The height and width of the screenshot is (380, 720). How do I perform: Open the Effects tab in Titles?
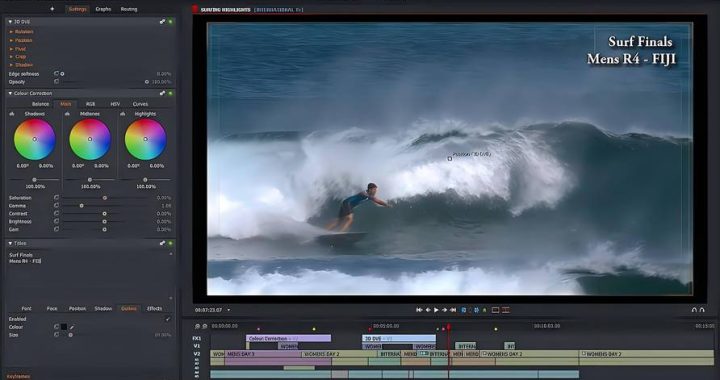(155, 309)
